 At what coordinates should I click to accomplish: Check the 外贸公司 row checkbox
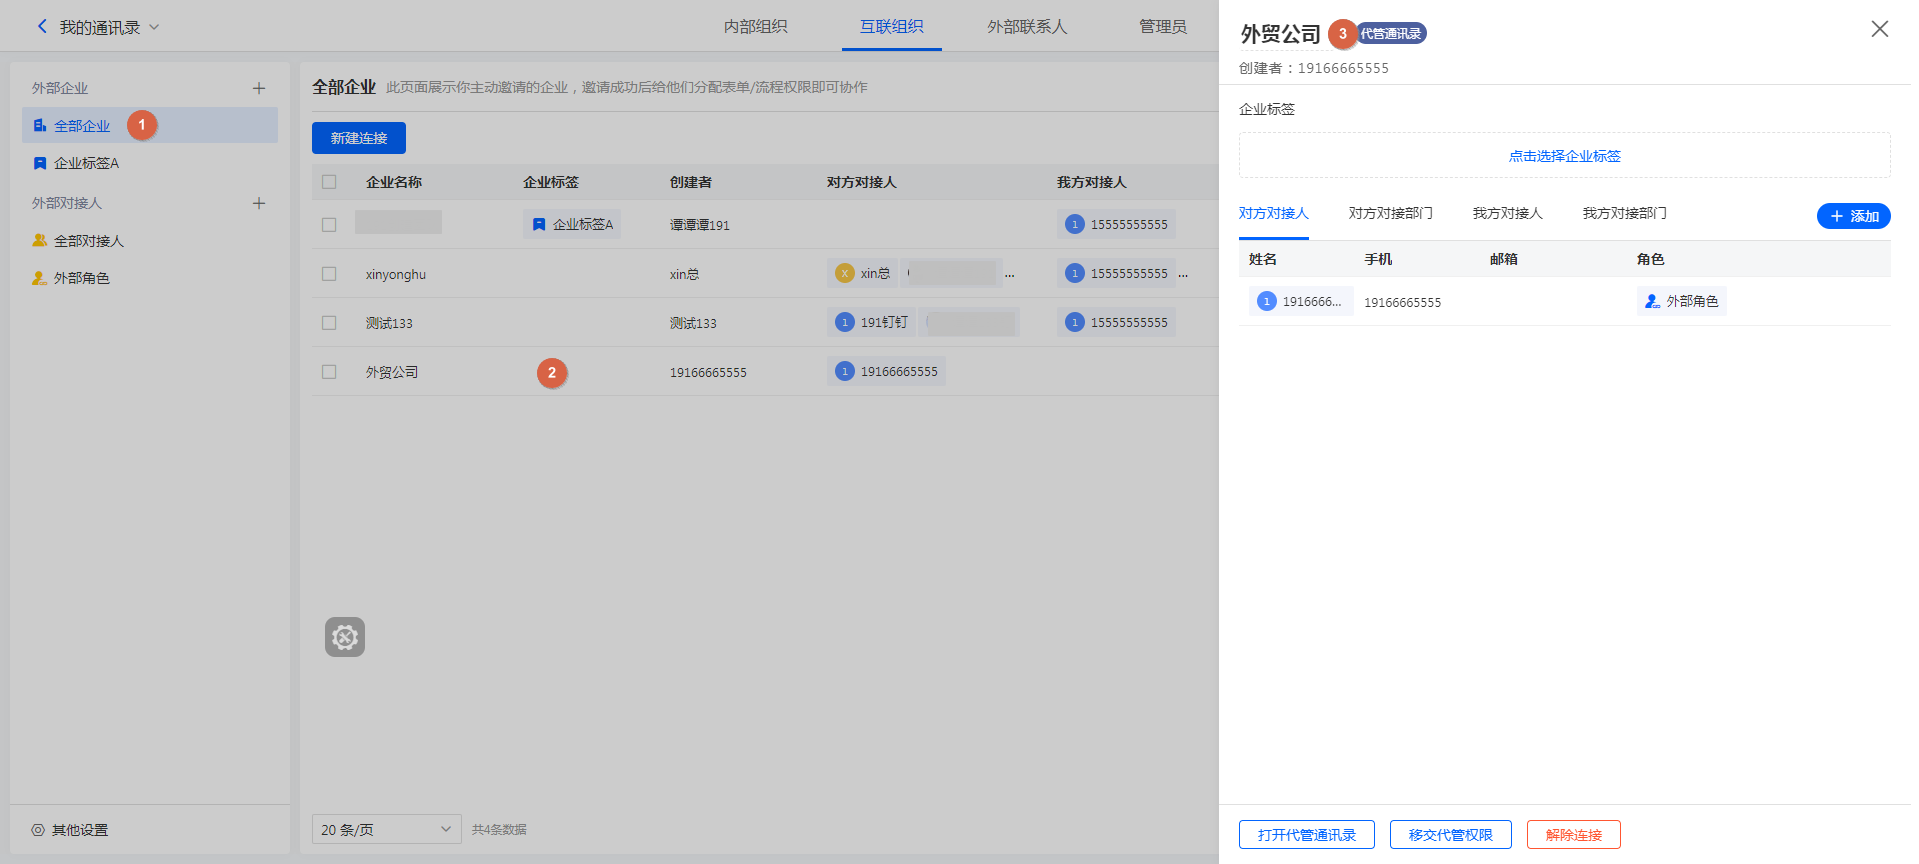click(329, 372)
